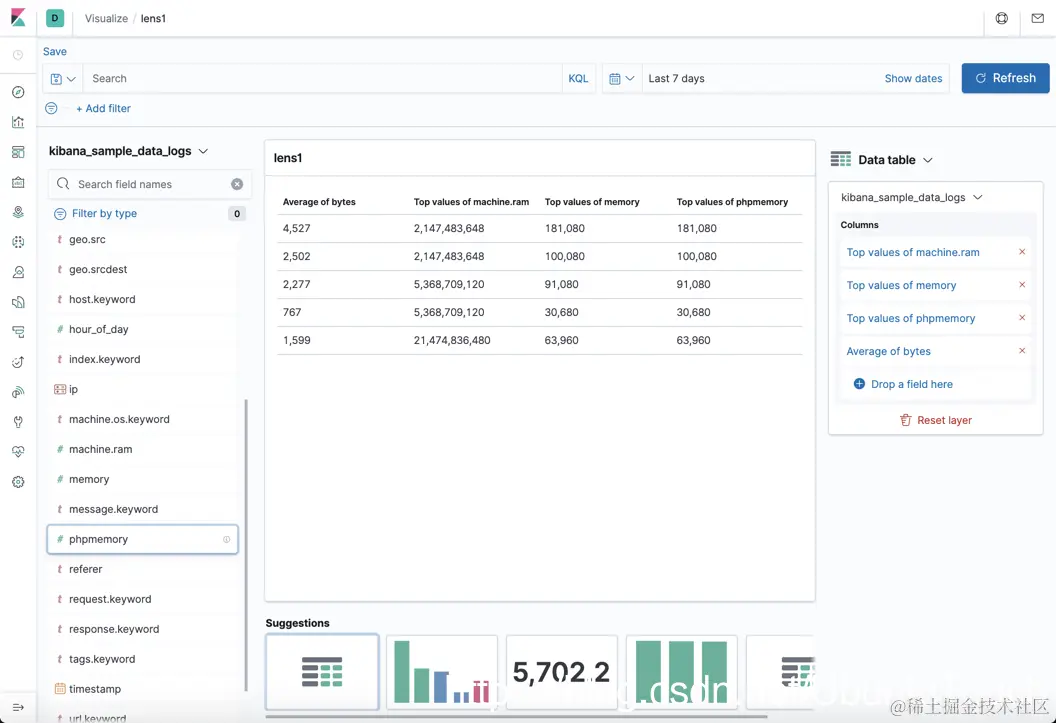1056x723 pixels.
Task: Open Dev Tools icon in sidebar
Action: coord(18,422)
